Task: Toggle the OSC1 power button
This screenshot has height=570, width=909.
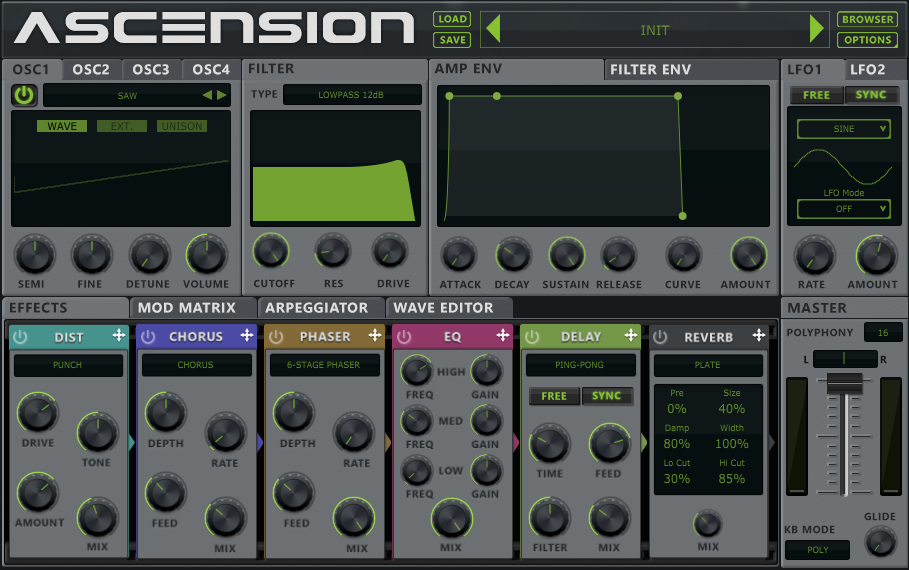Action: pos(23,95)
